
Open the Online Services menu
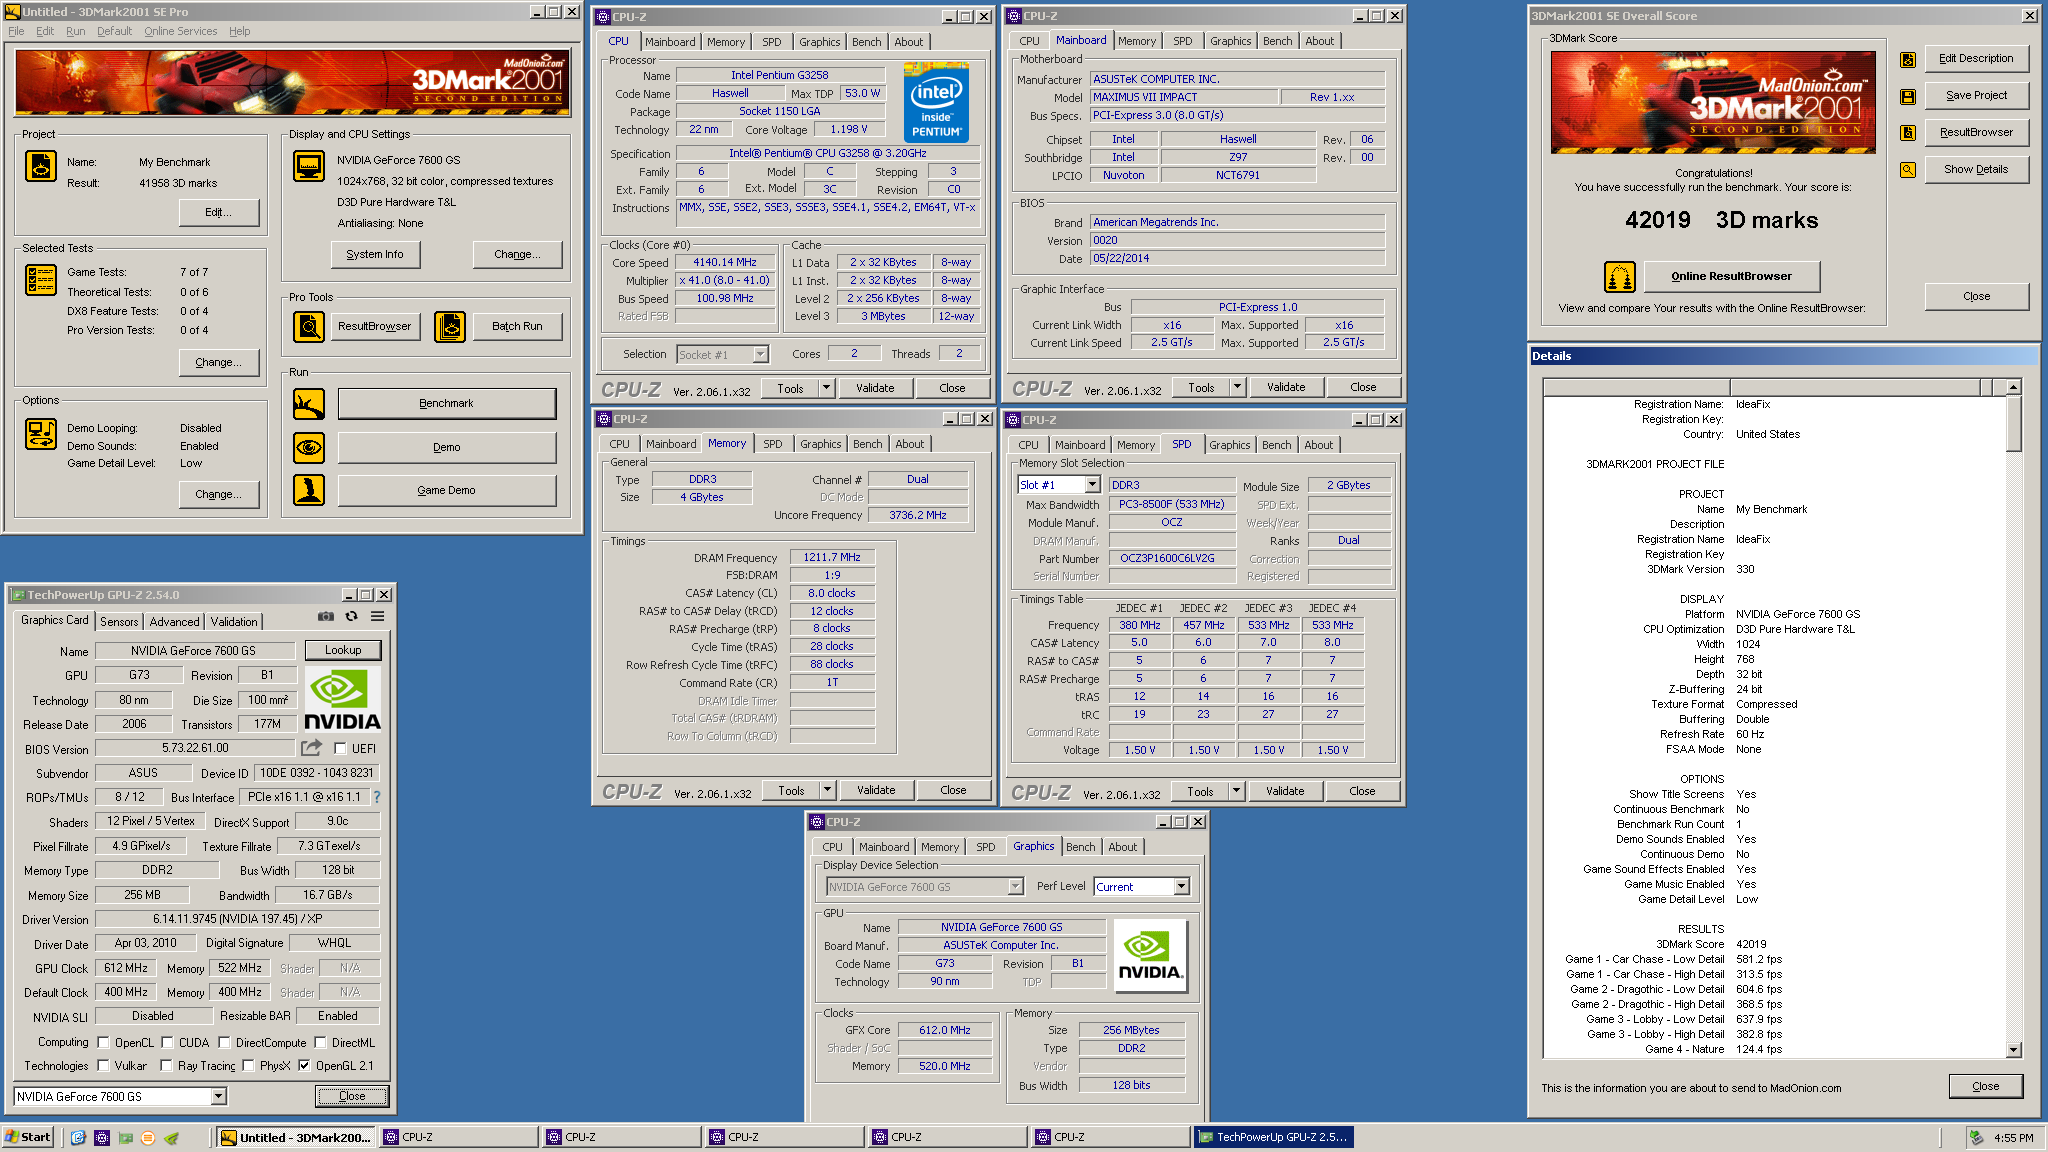click(x=180, y=31)
